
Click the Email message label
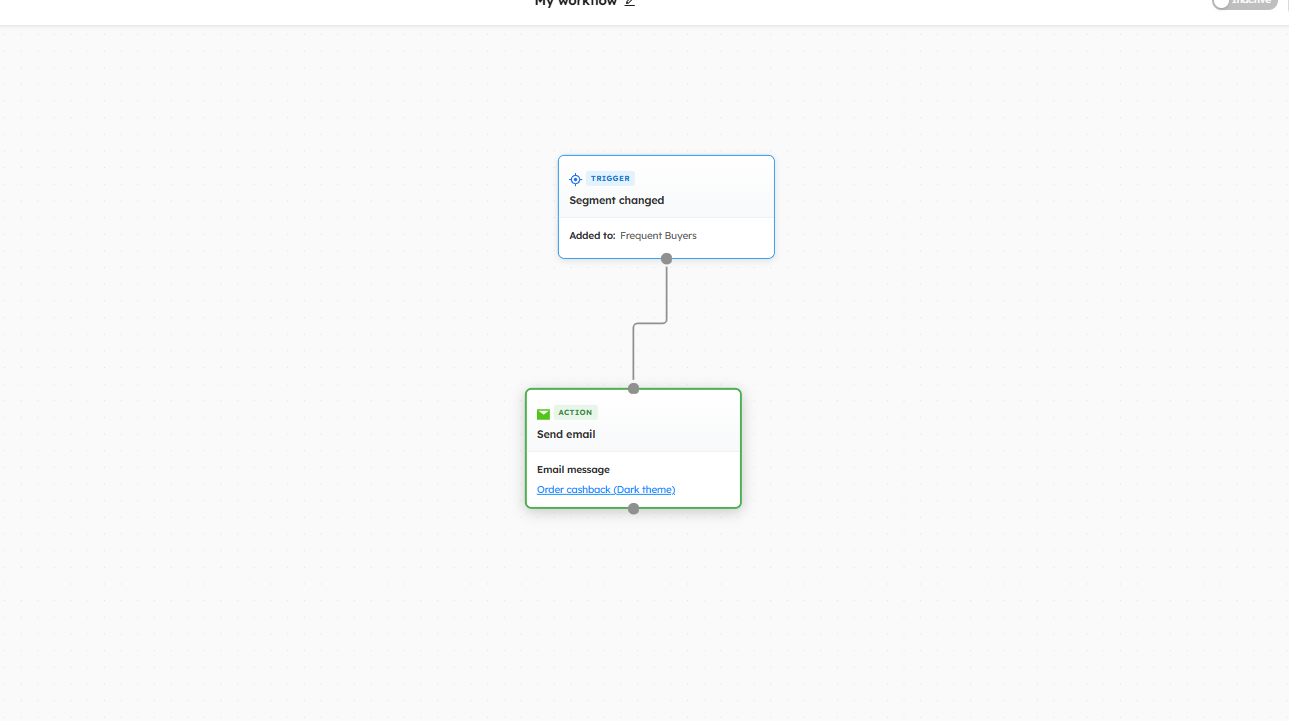[573, 470]
